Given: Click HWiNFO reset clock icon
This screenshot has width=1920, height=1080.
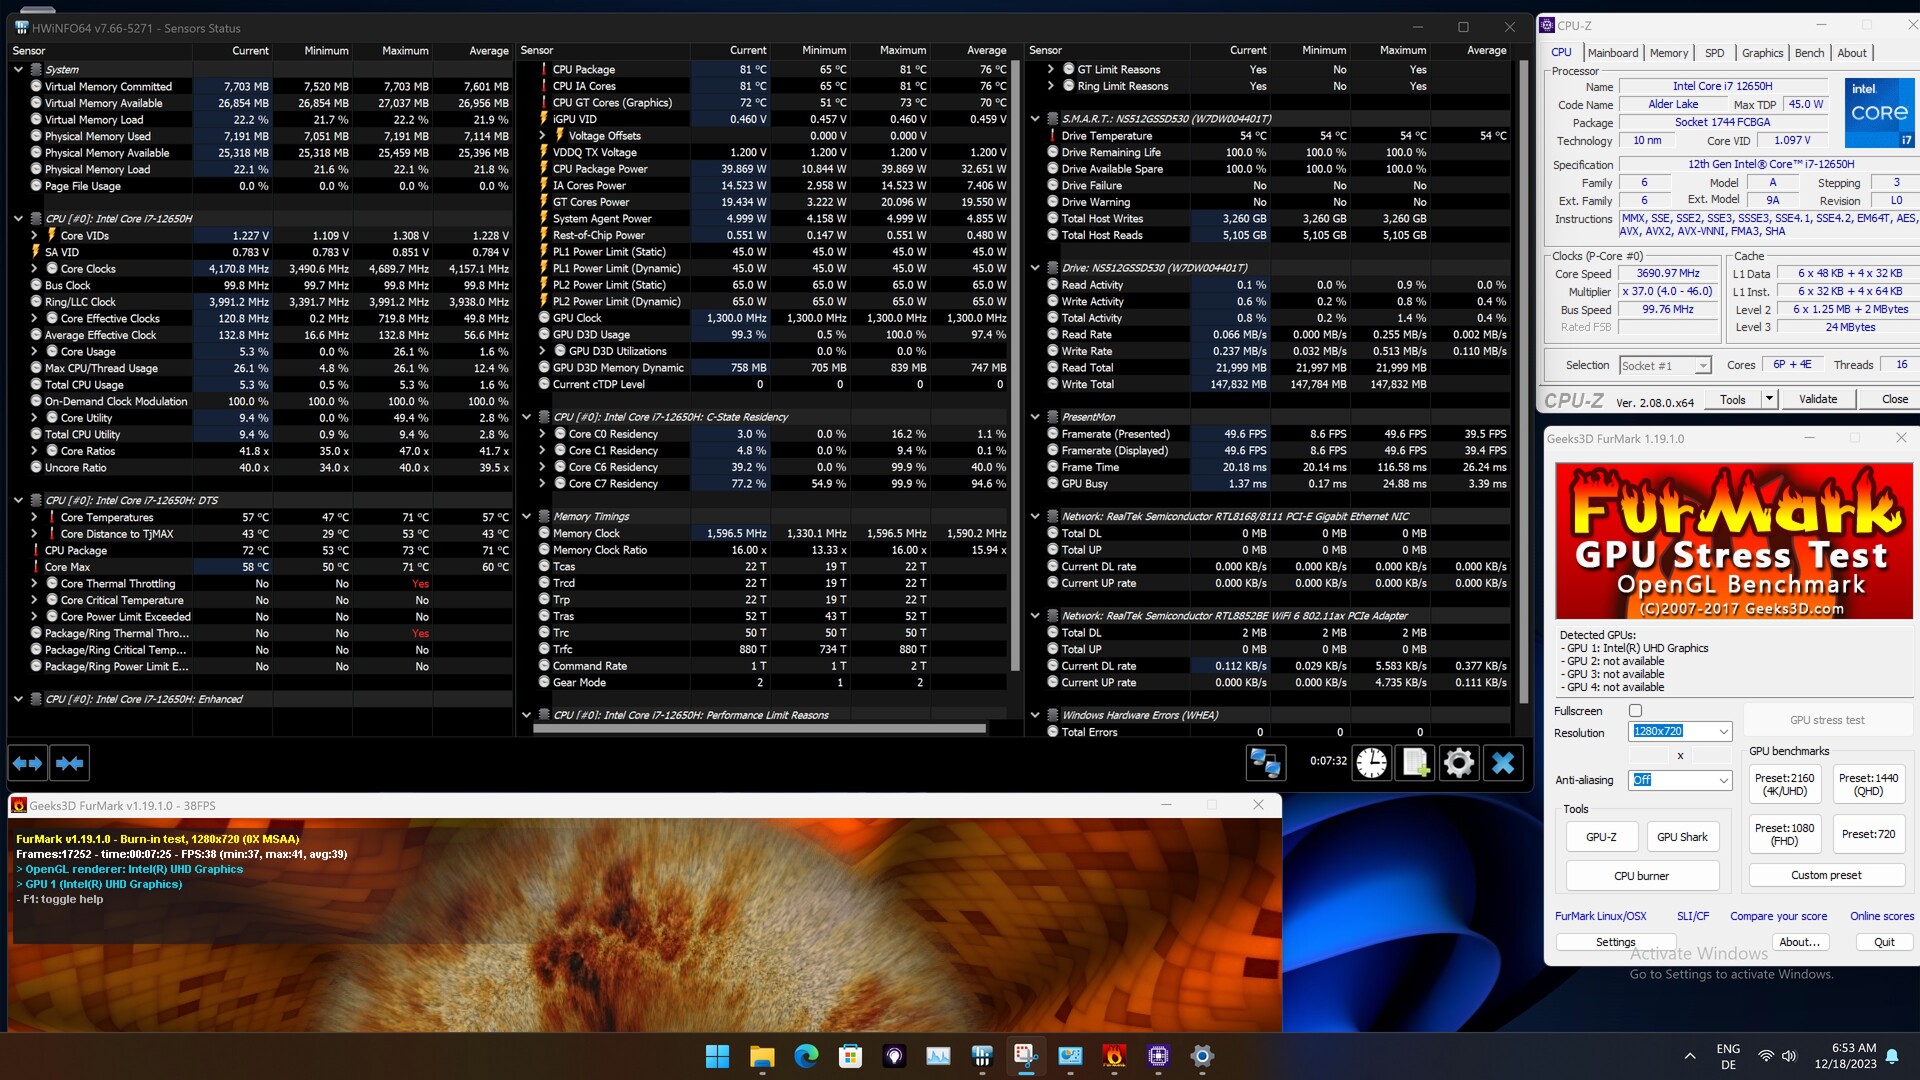Looking at the screenshot, I should 1372,763.
